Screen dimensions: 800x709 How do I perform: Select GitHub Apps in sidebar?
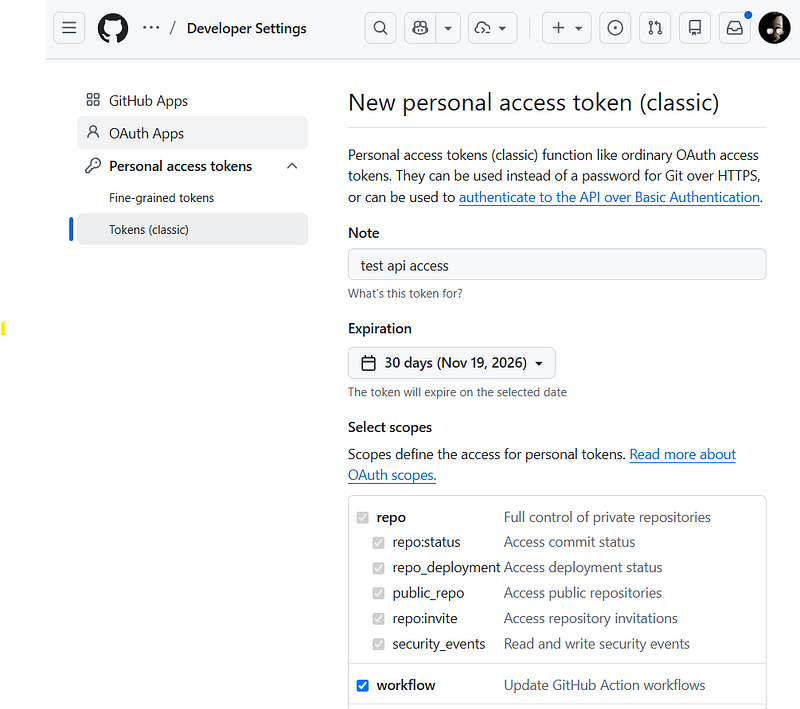point(192,100)
